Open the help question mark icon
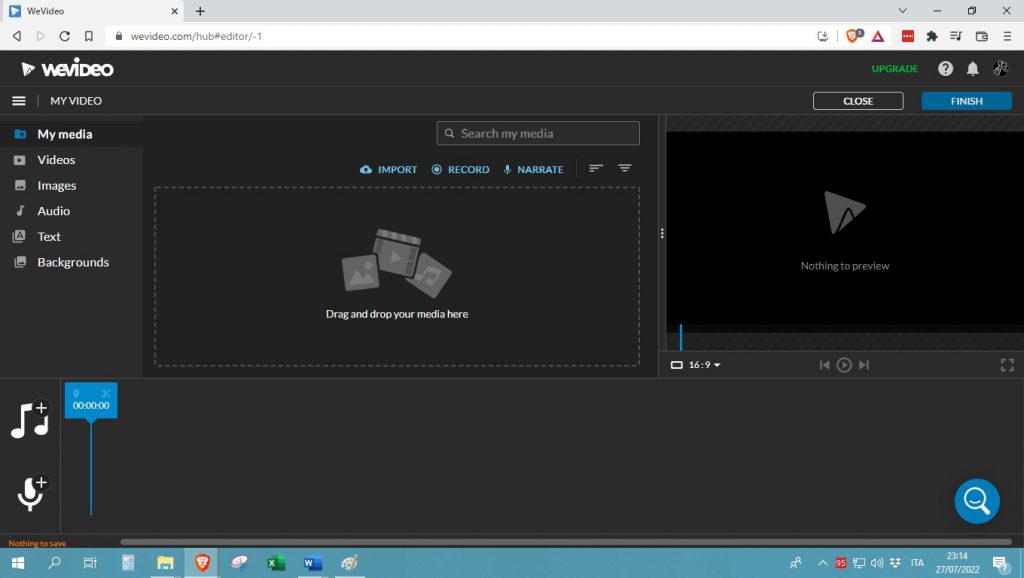The image size is (1024, 578). pyautogui.click(x=945, y=69)
